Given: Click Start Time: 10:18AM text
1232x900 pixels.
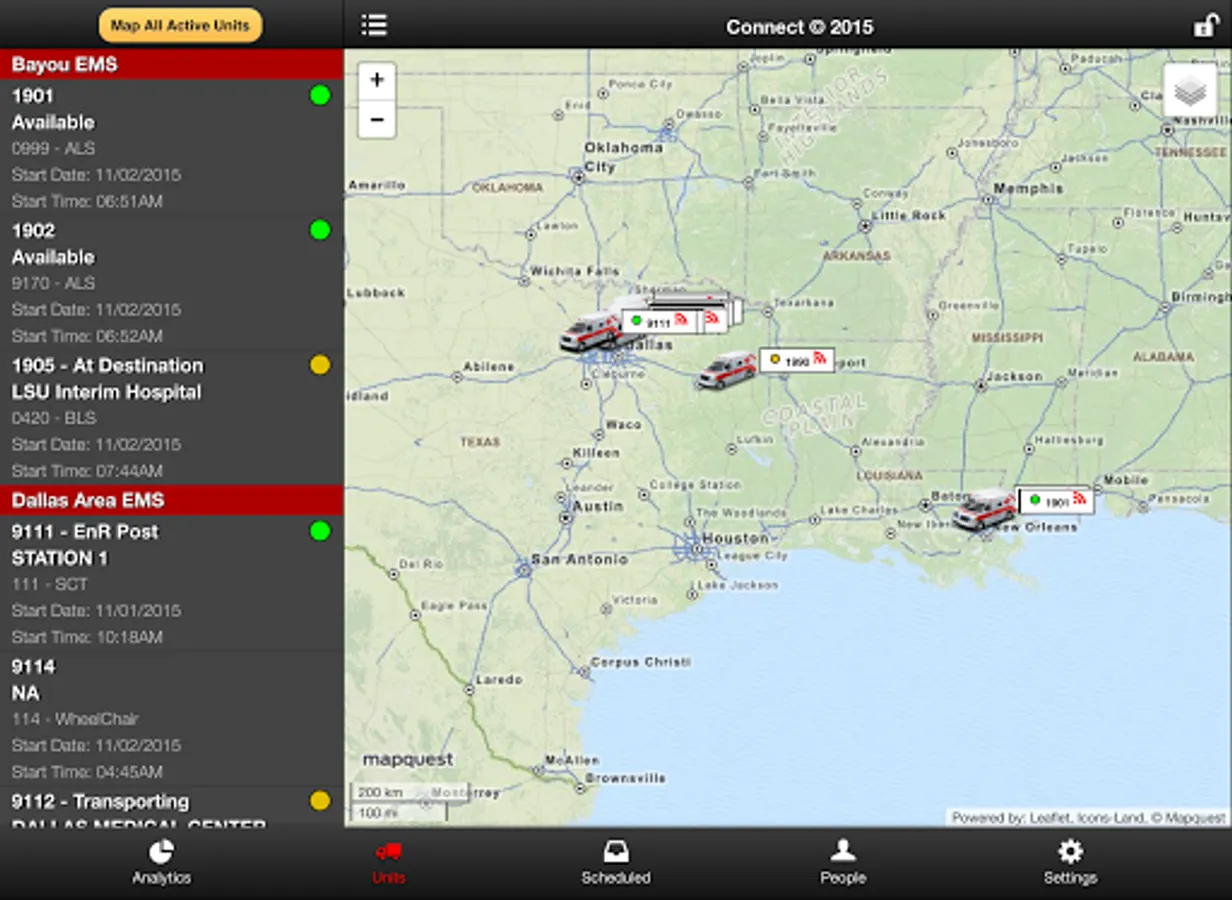Looking at the screenshot, I should point(87,637).
